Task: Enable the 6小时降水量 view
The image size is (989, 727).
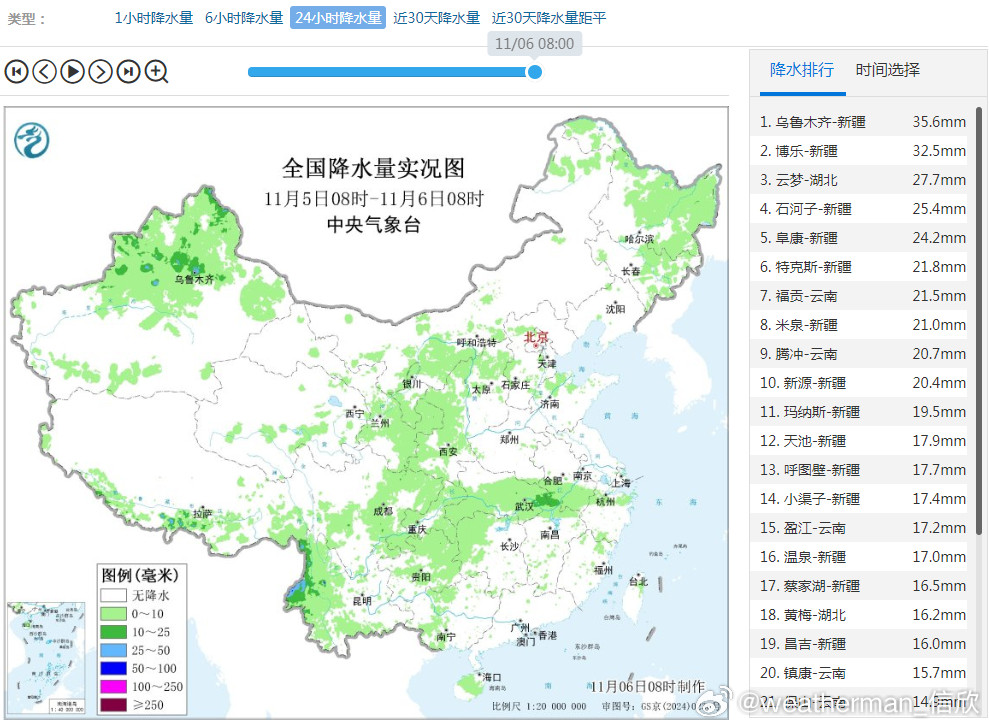Action: click(242, 17)
